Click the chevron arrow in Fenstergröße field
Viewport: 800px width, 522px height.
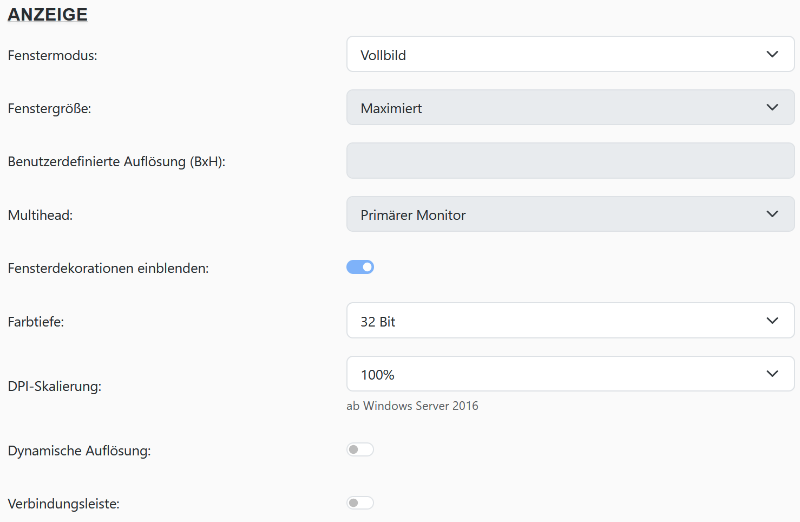(772, 108)
